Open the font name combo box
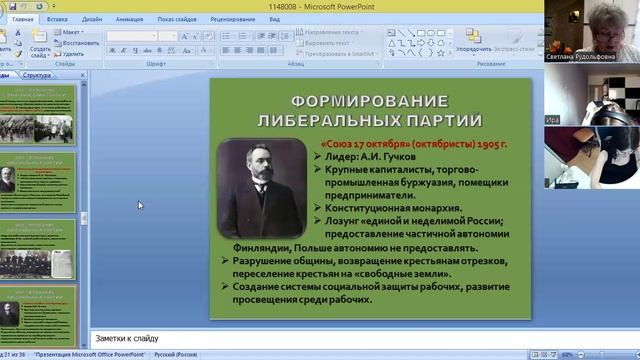This screenshot has width=640, height=360. [132, 36]
